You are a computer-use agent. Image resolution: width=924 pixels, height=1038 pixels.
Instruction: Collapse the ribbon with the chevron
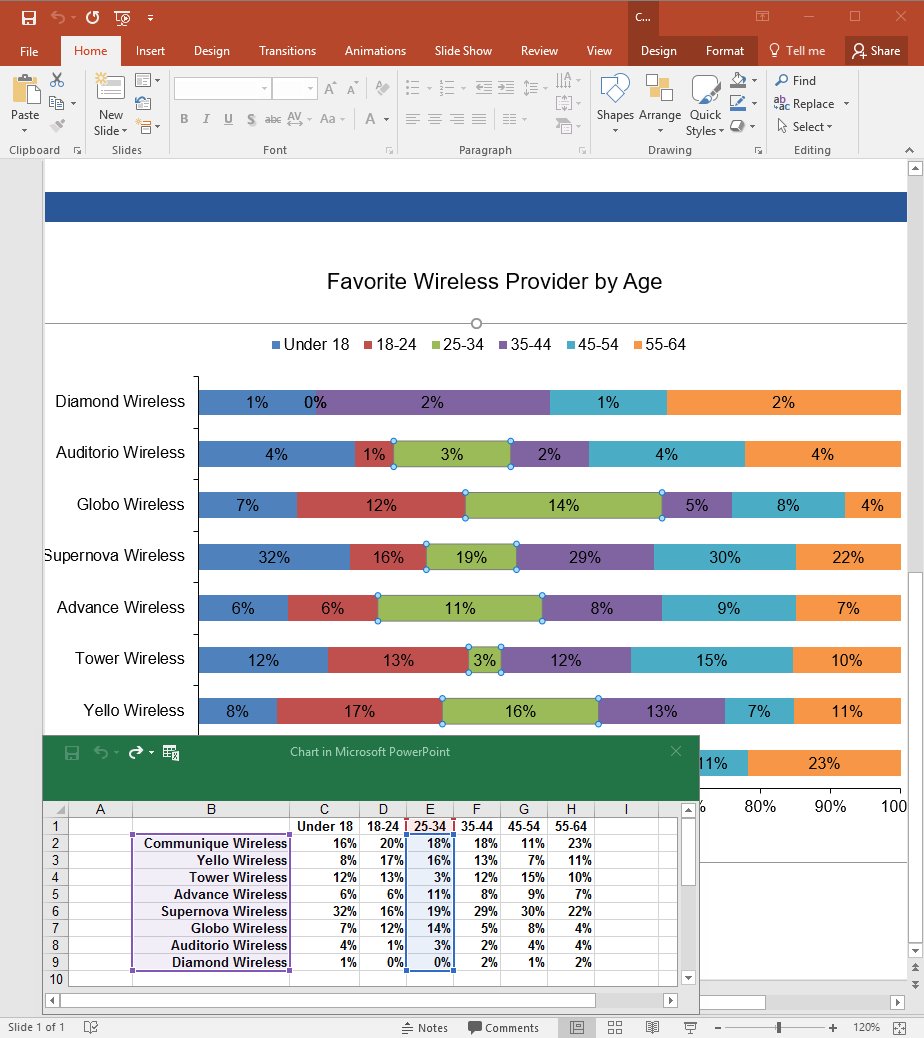click(x=909, y=150)
